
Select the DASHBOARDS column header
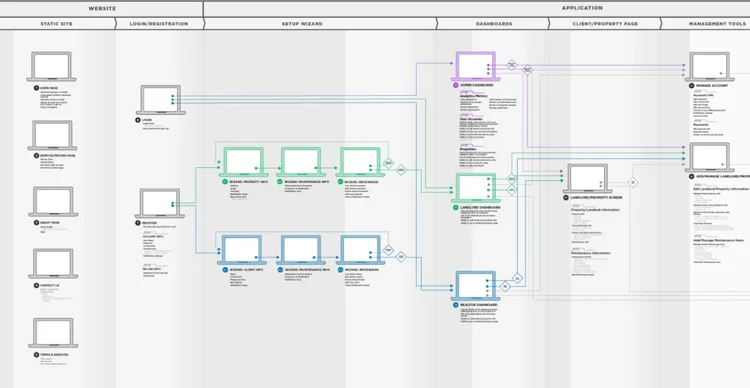[494, 23]
